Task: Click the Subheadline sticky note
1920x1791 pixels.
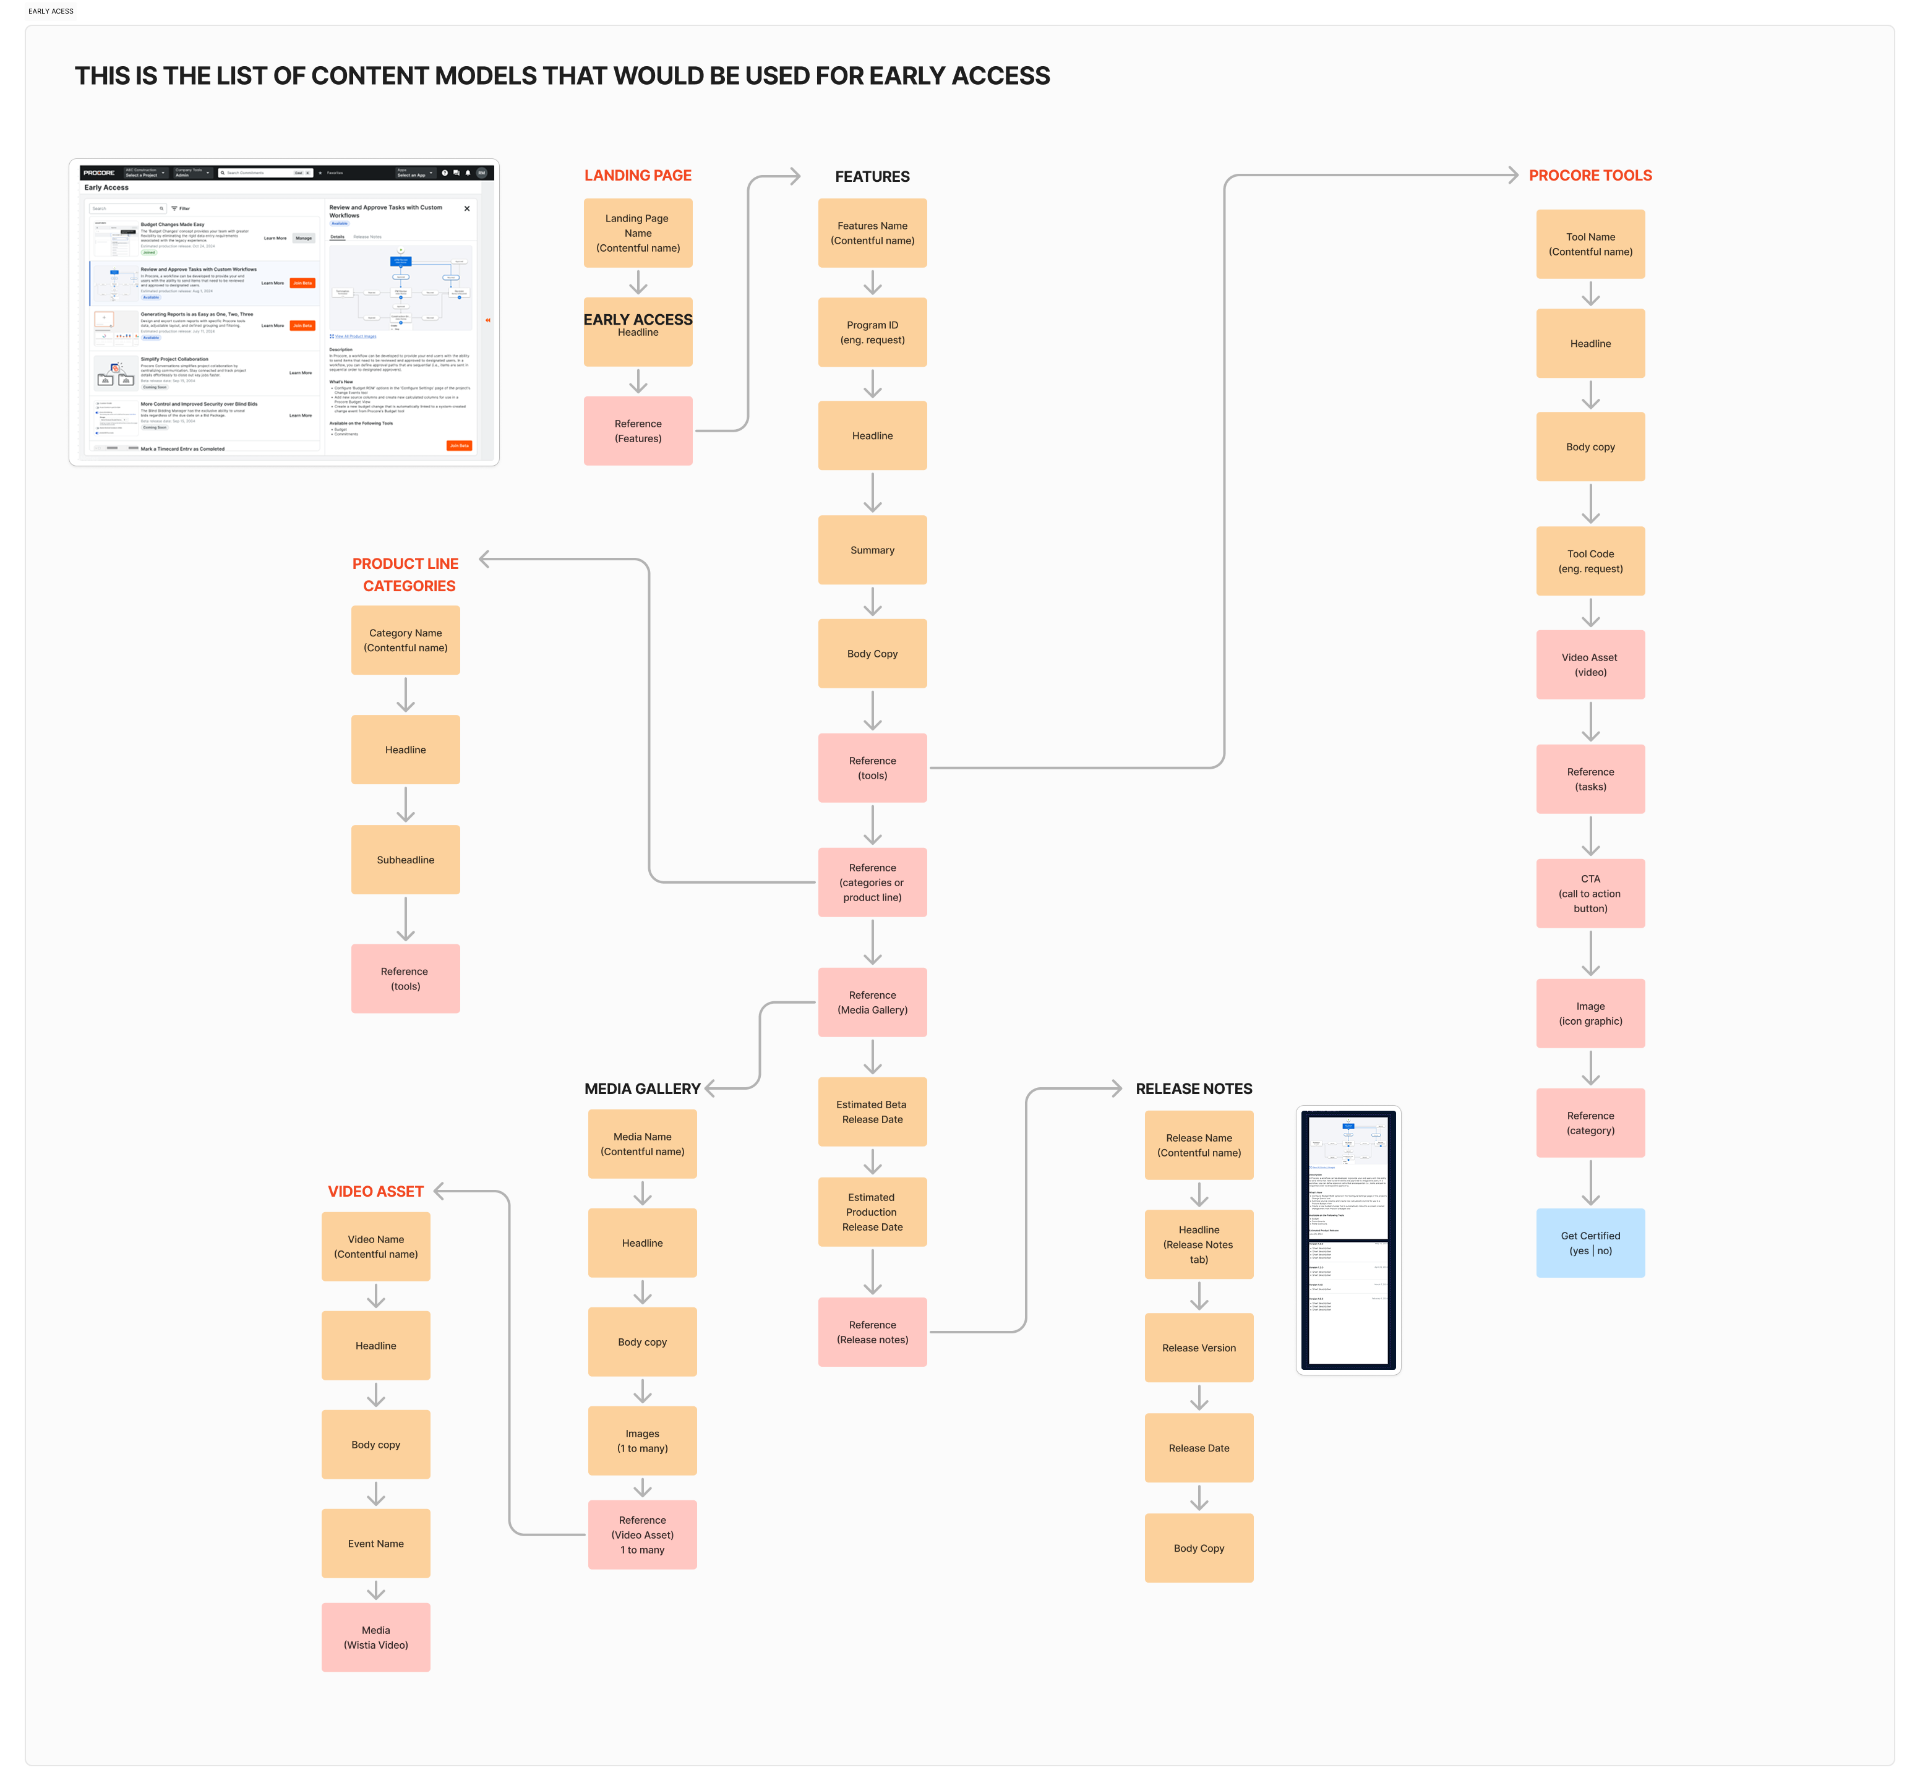Action: click(405, 860)
